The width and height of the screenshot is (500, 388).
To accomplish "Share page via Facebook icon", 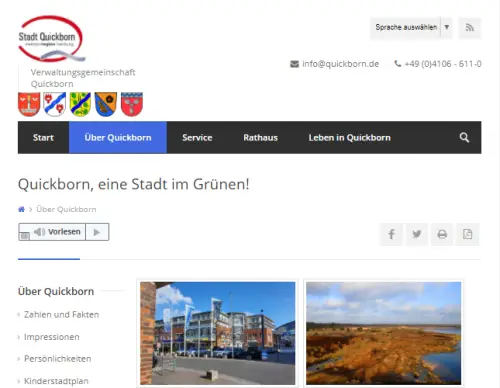I will (391, 234).
